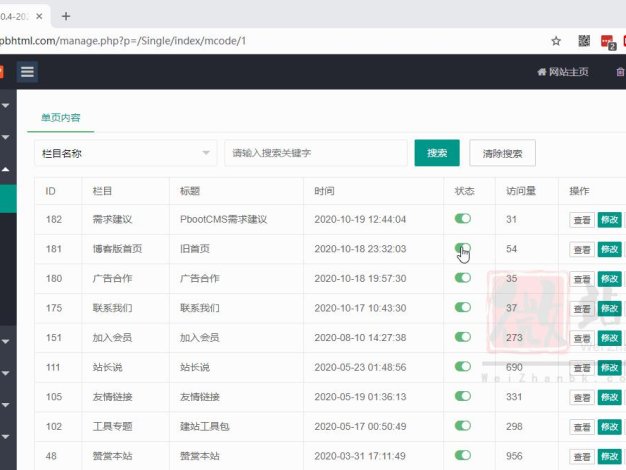Expand the first collapsed sidebar menu arrow
The width and height of the screenshot is (626, 470).
point(6,105)
